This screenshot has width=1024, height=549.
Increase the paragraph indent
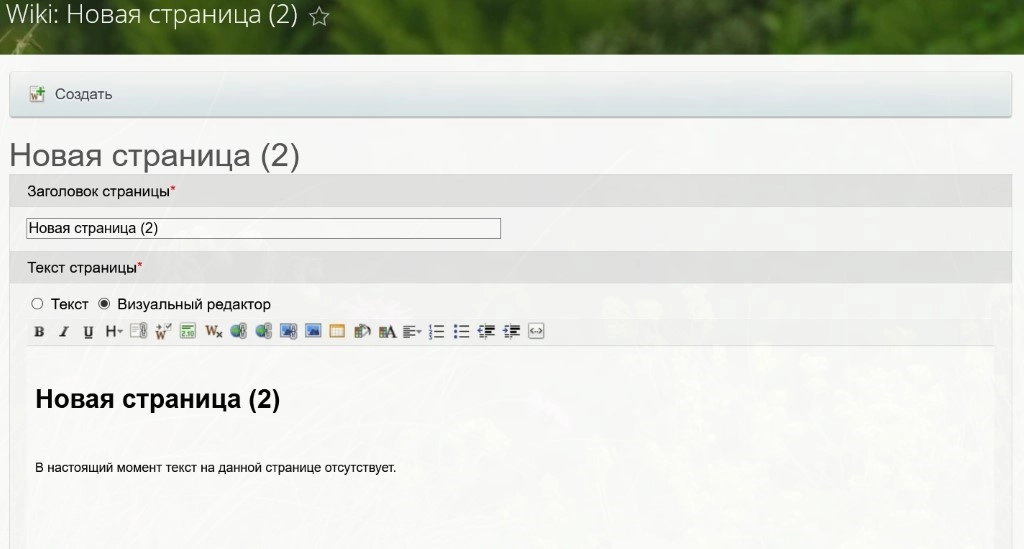512,332
